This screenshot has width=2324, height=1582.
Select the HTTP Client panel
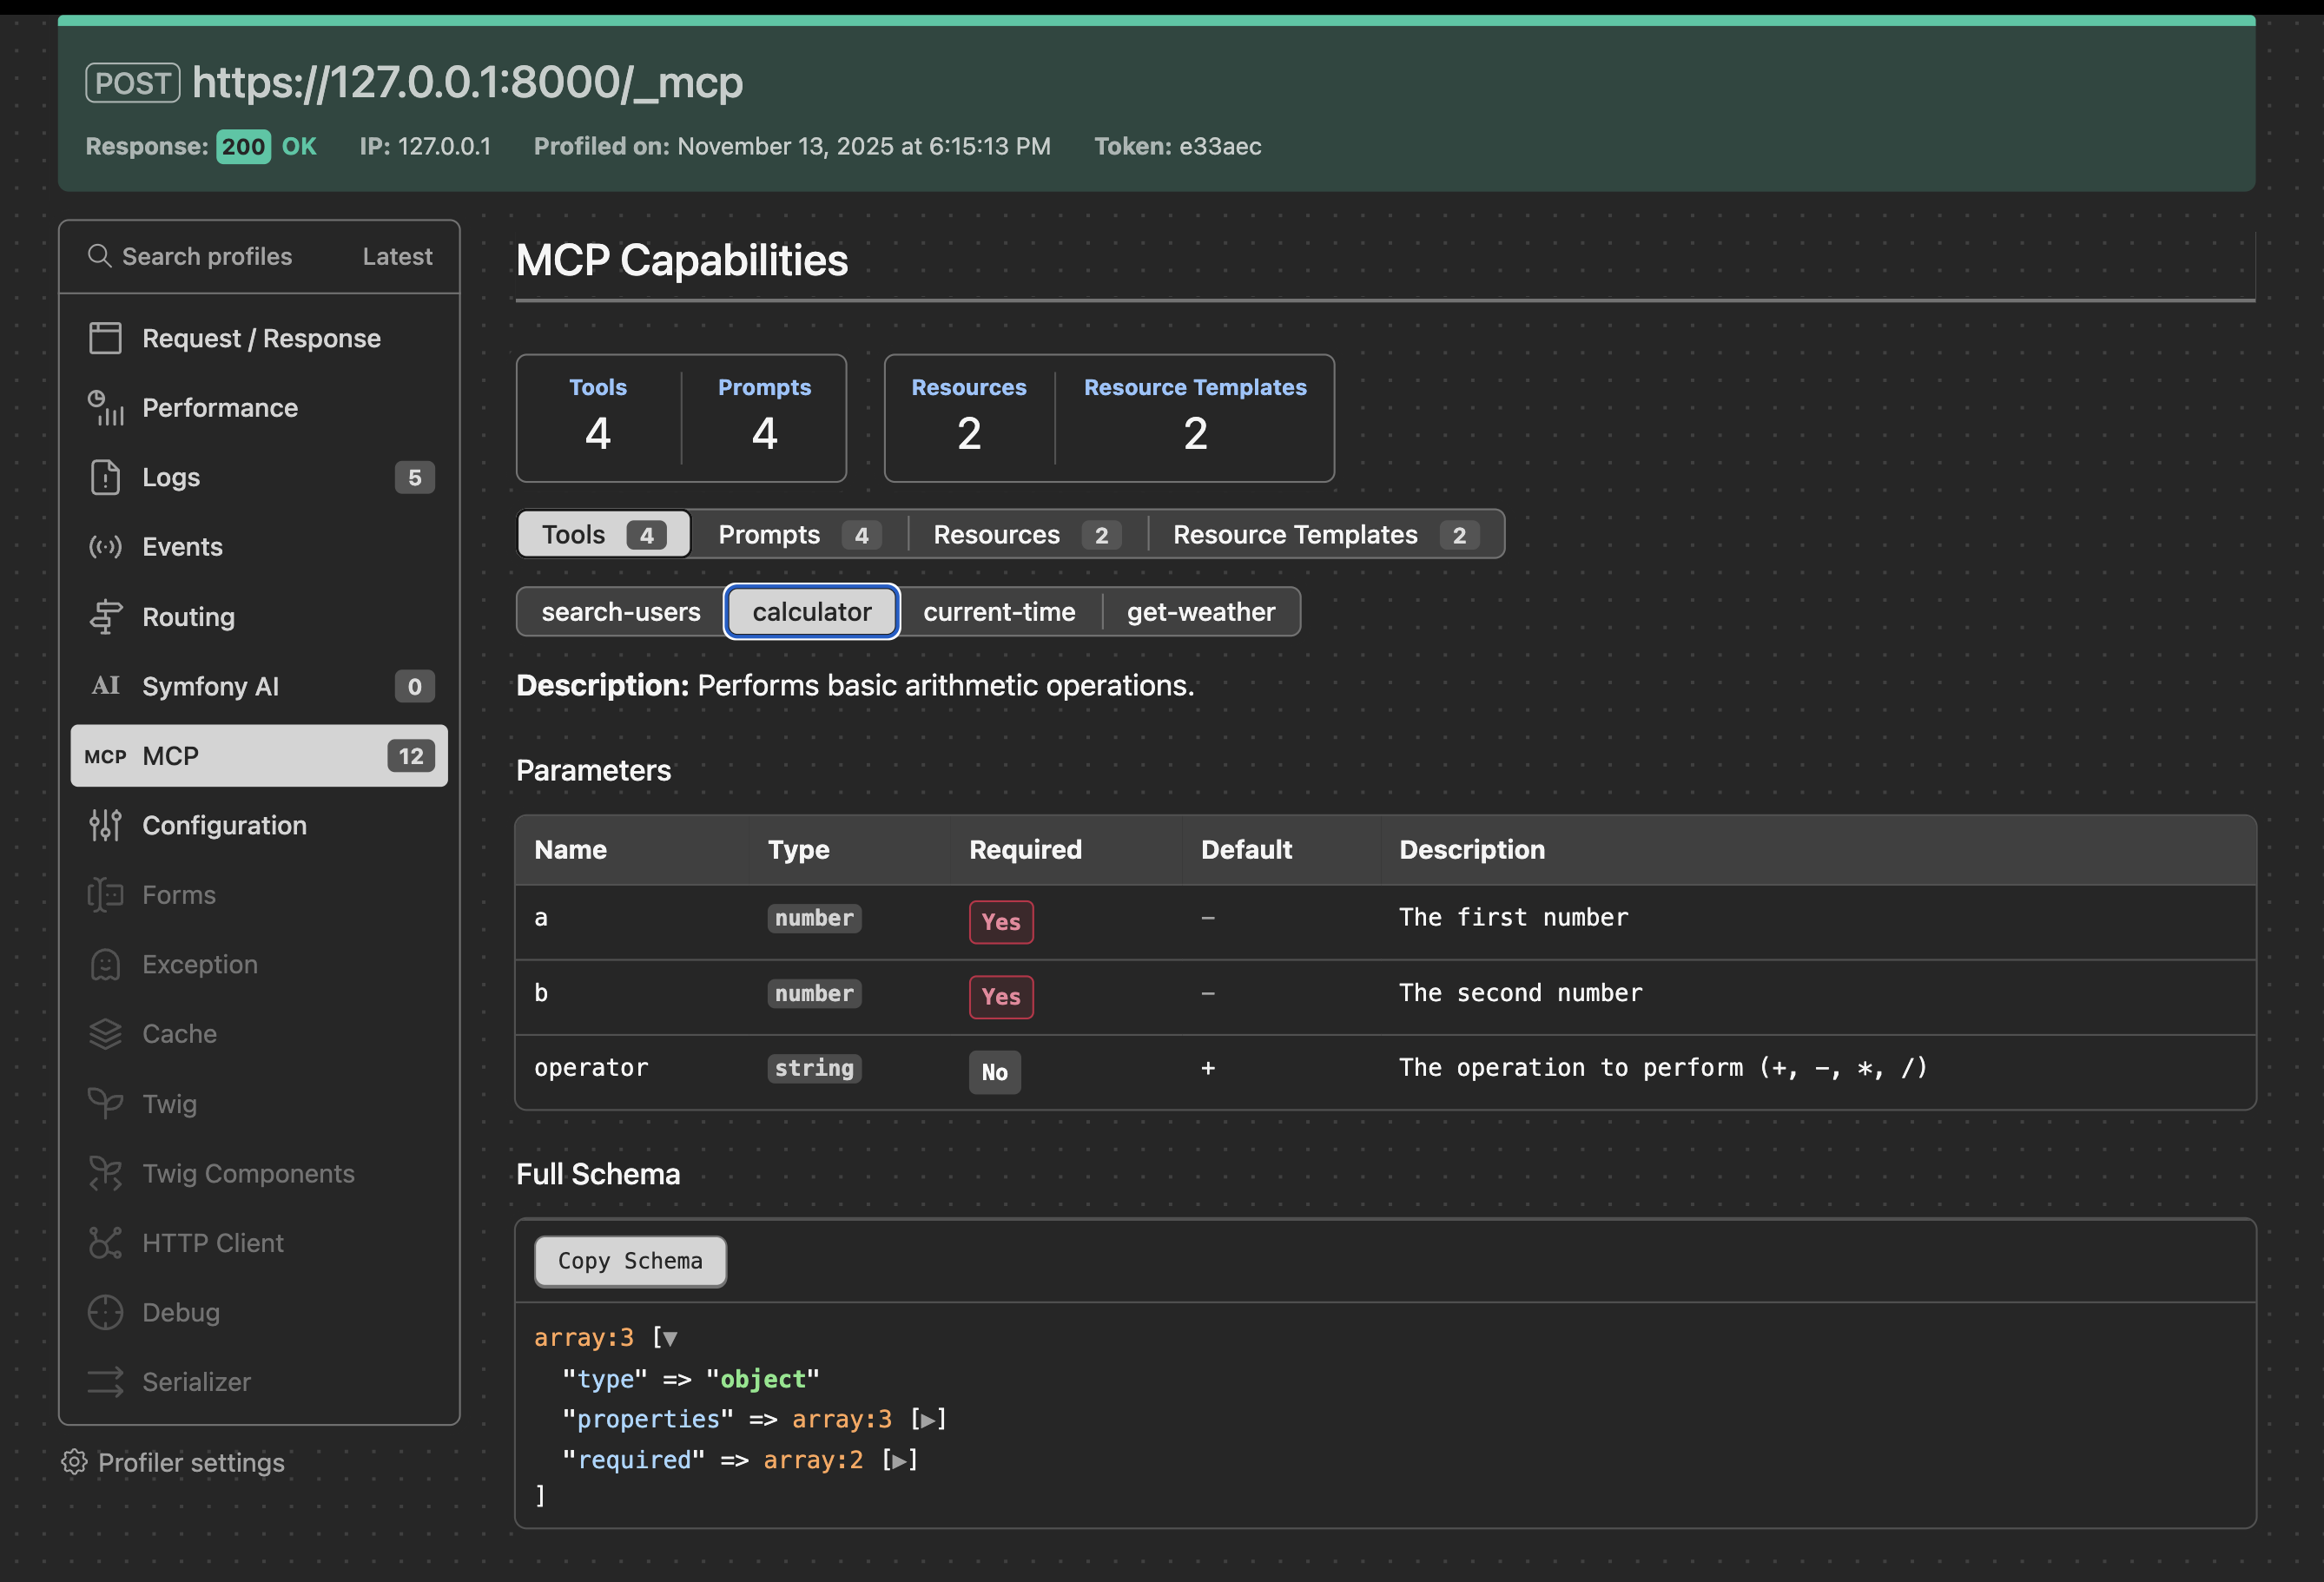pos(214,1242)
